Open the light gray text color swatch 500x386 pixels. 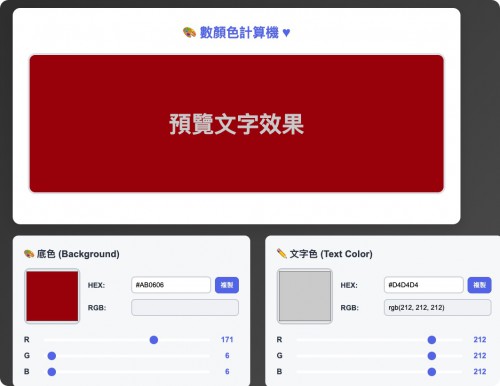(305, 296)
